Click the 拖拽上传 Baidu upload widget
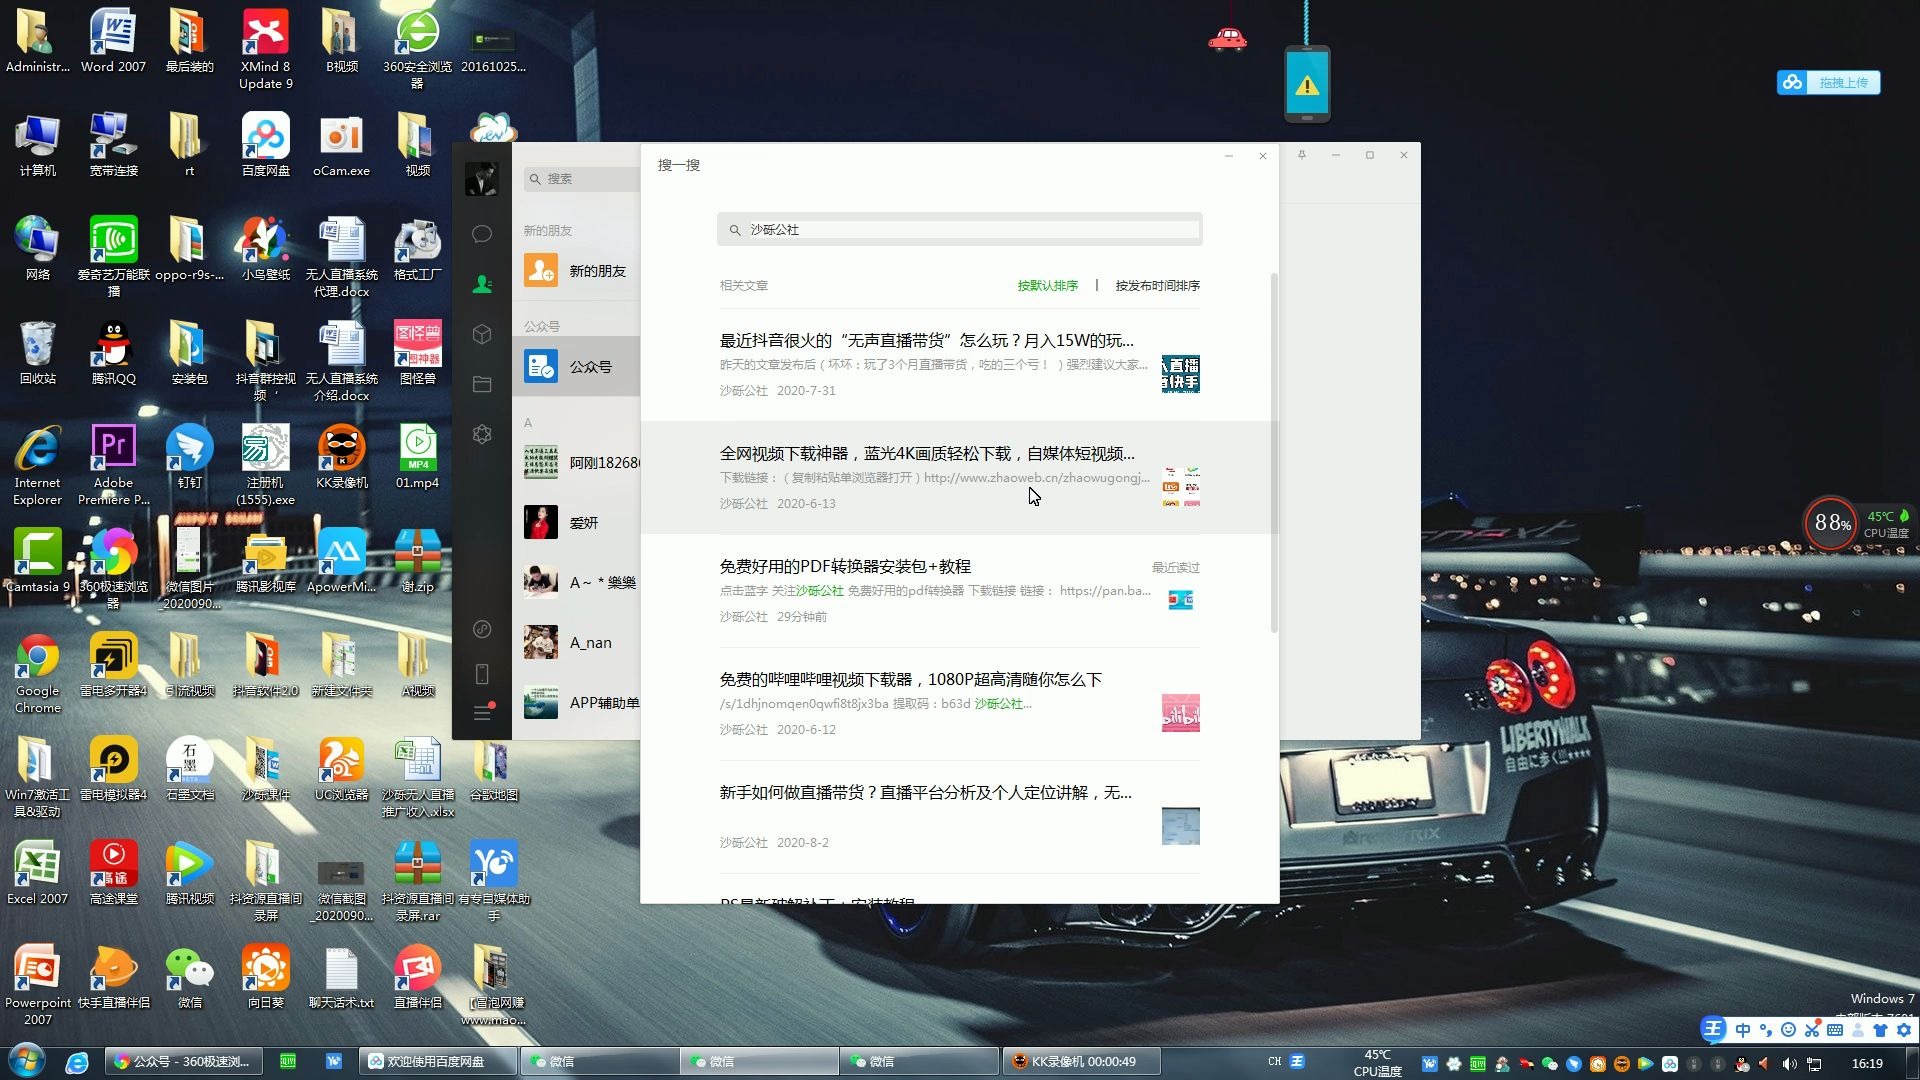 tap(1829, 83)
